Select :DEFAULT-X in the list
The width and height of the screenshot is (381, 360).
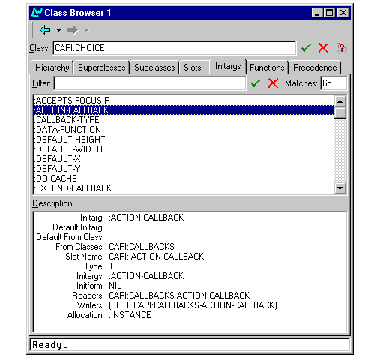click(184, 159)
